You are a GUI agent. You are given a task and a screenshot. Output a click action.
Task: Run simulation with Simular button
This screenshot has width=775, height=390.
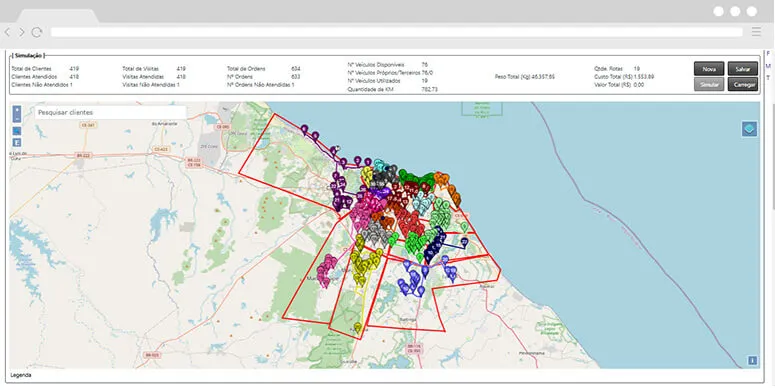coord(709,85)
